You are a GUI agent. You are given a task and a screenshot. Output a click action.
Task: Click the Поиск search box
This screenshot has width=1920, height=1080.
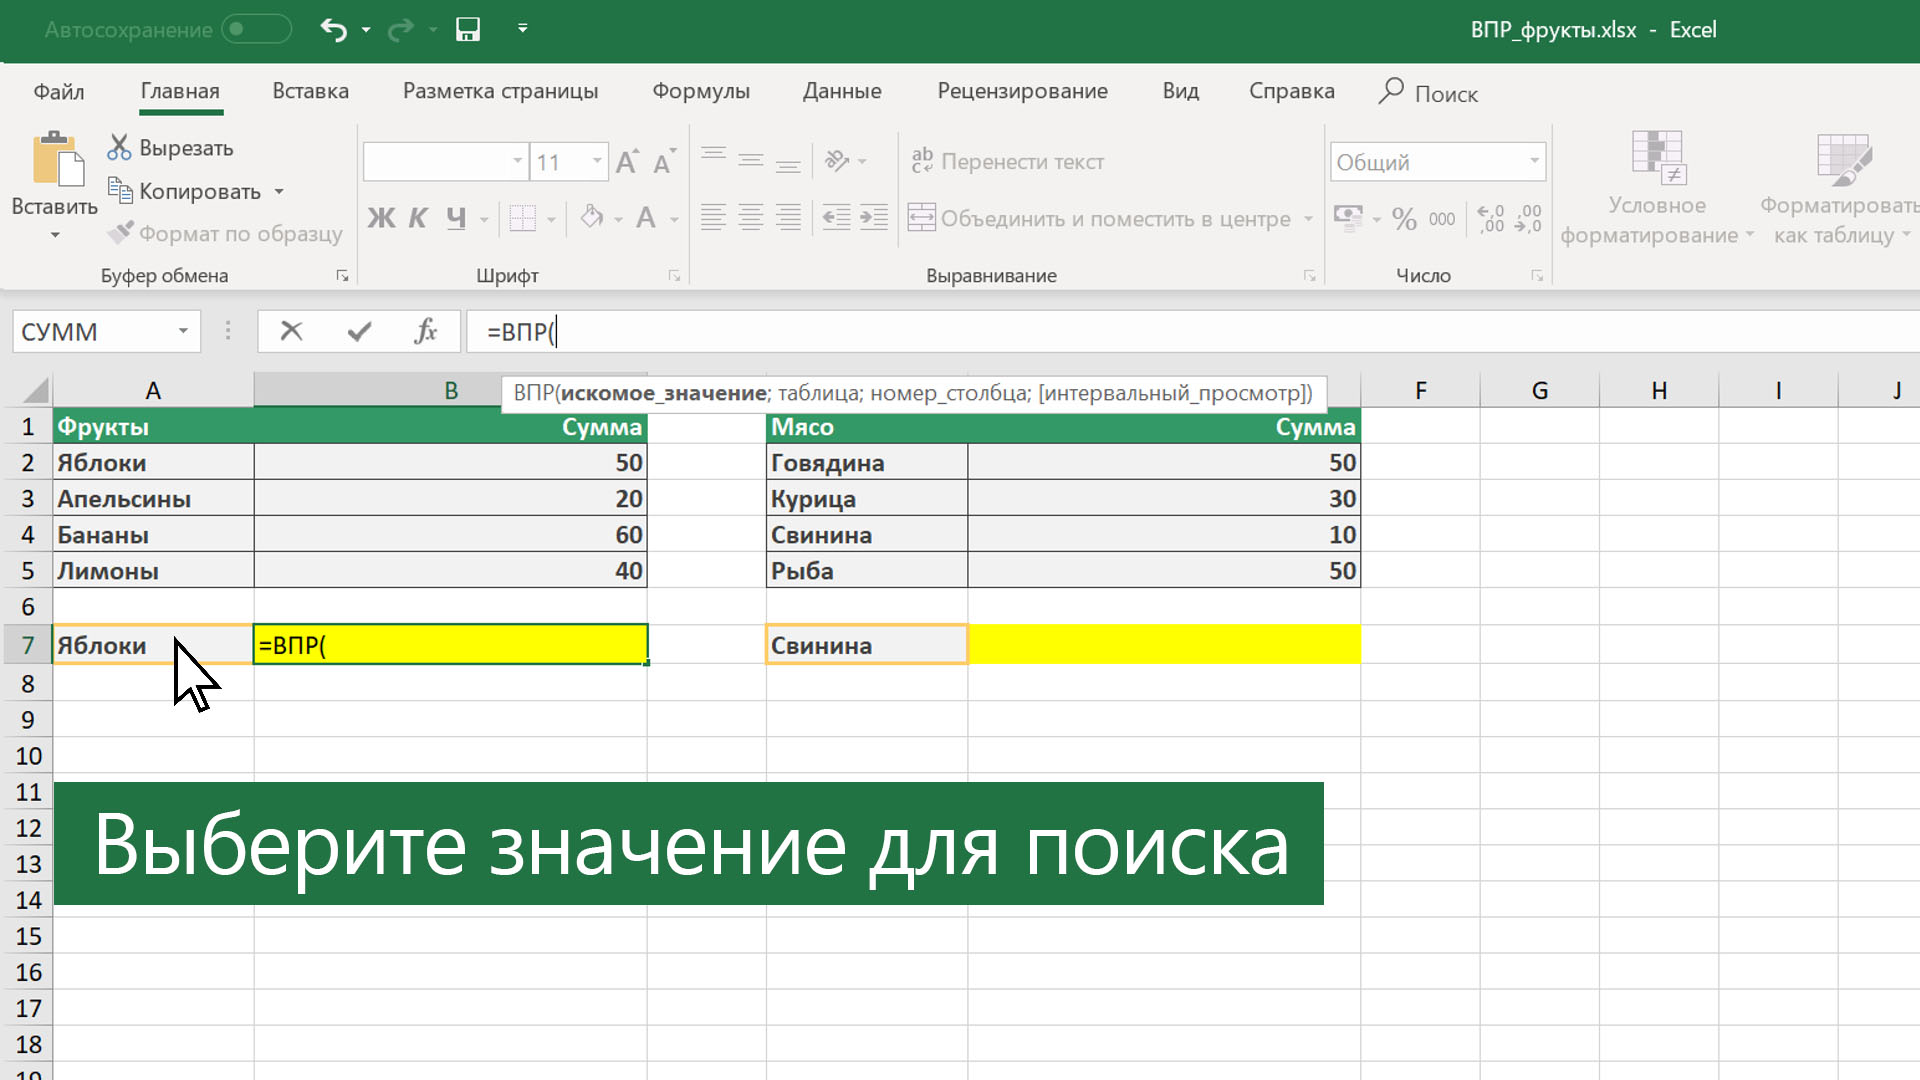coord(1428,93)
